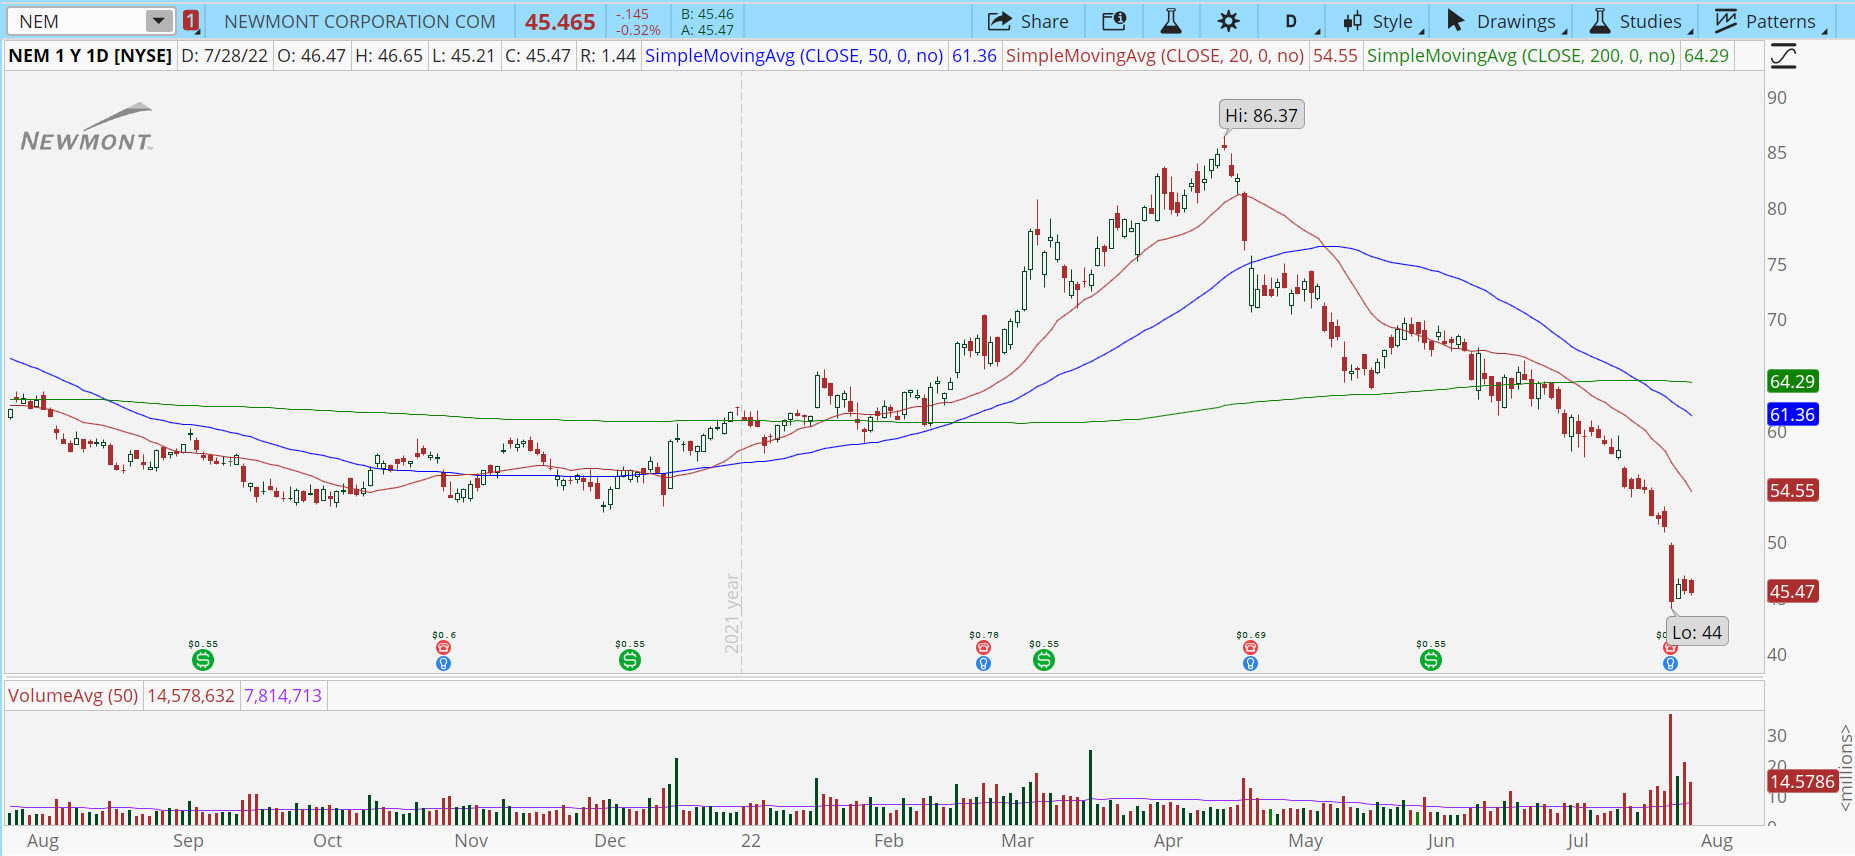This screenshot has height=856, width=1855.
Task: Click the 20-period SimpleMovingAvg study label
Action: (1155, 56)
